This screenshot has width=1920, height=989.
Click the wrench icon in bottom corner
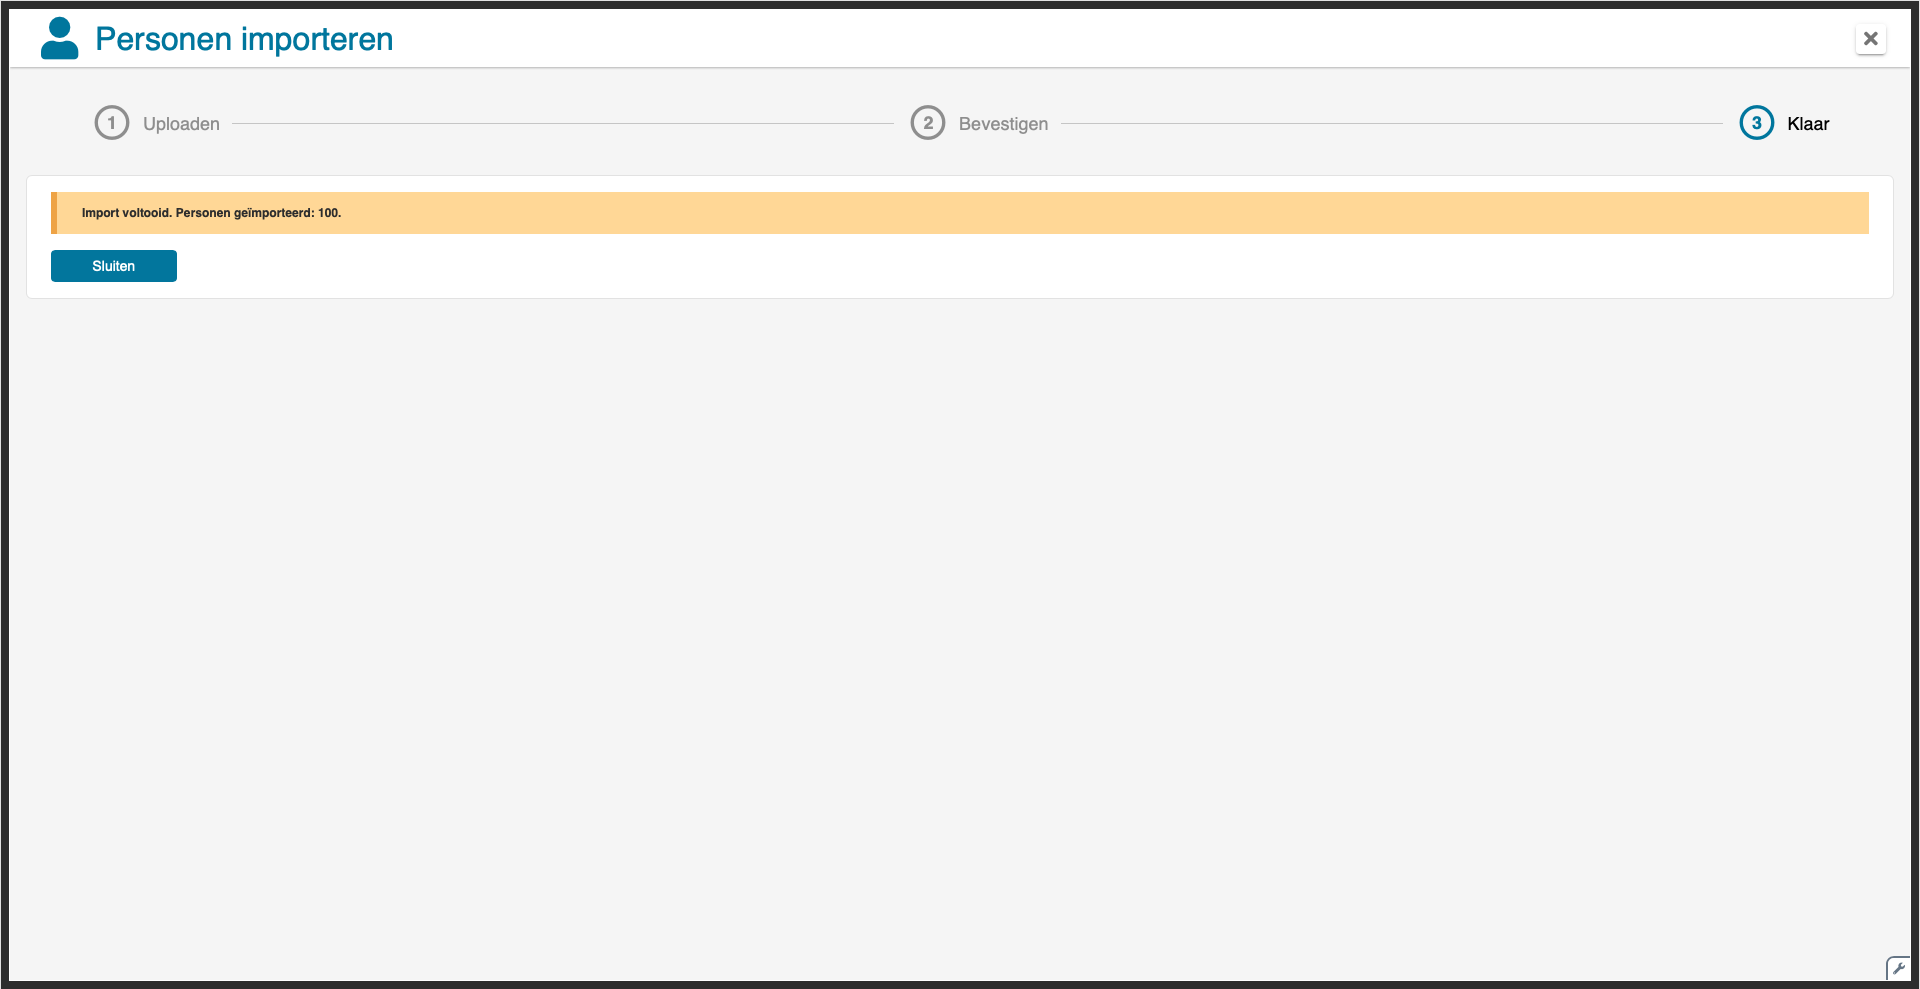1897,968
